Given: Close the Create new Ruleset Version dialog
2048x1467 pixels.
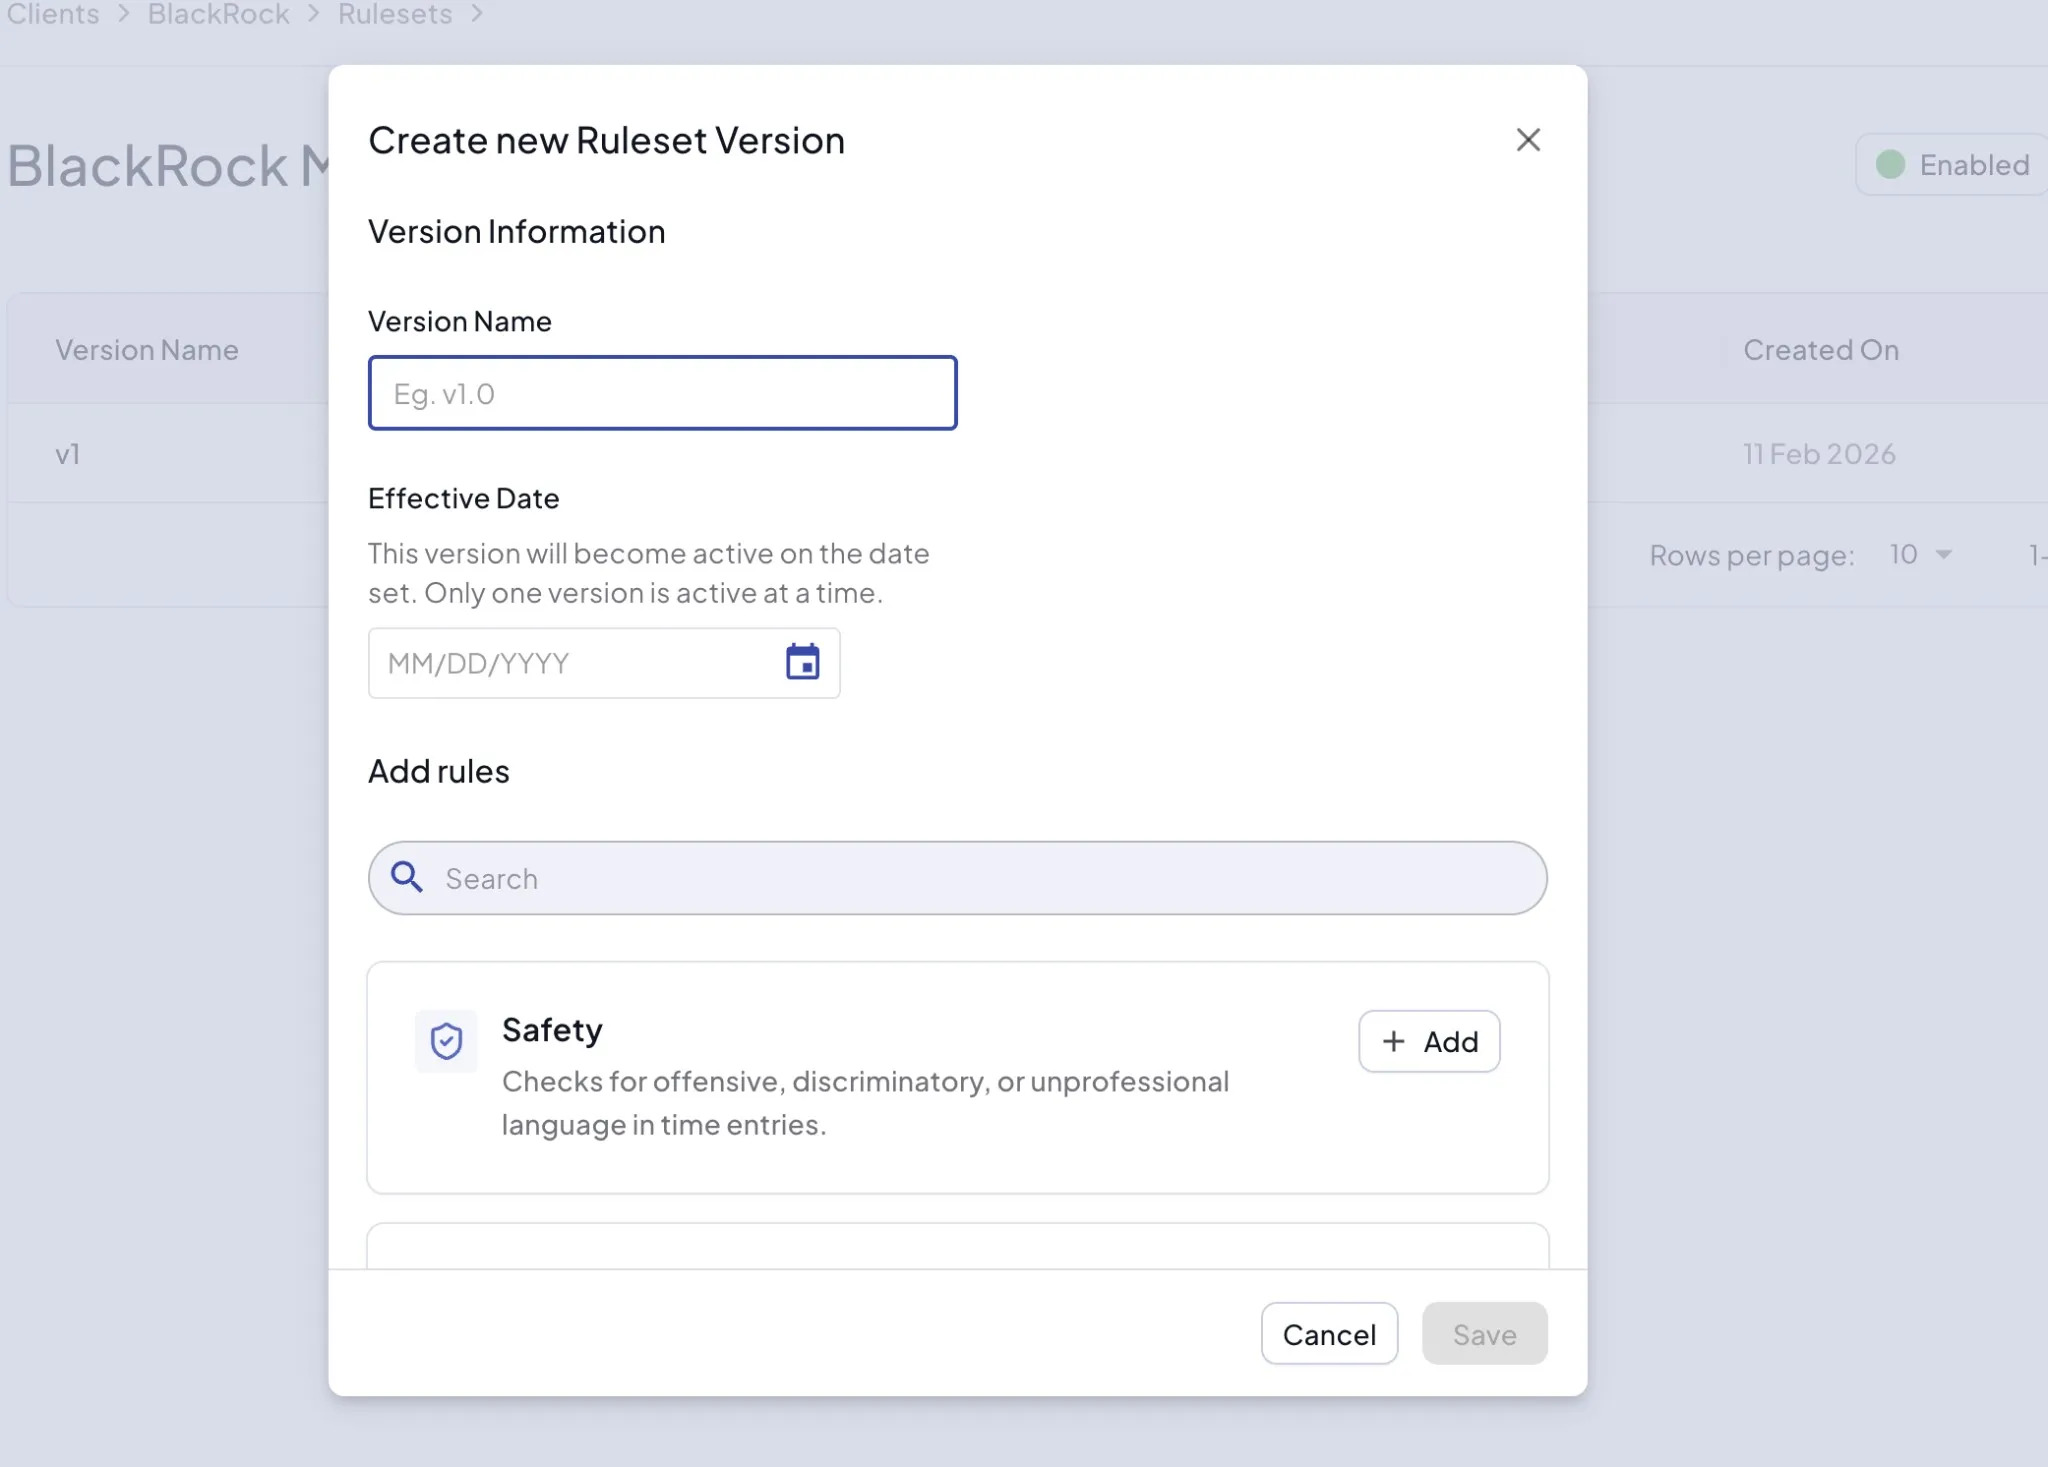Looking at the screenshot, I should [1528, 140].
